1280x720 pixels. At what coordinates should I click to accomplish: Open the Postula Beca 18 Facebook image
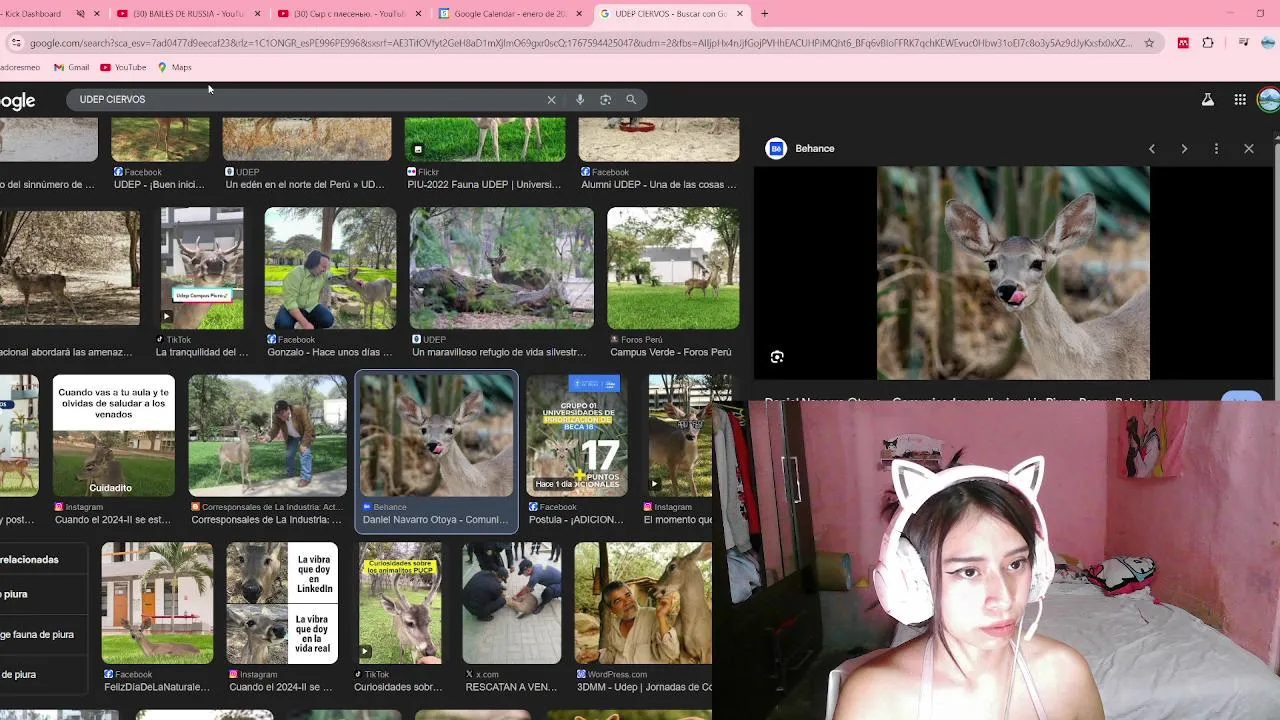pyautogui.click(x=577, y=436)
